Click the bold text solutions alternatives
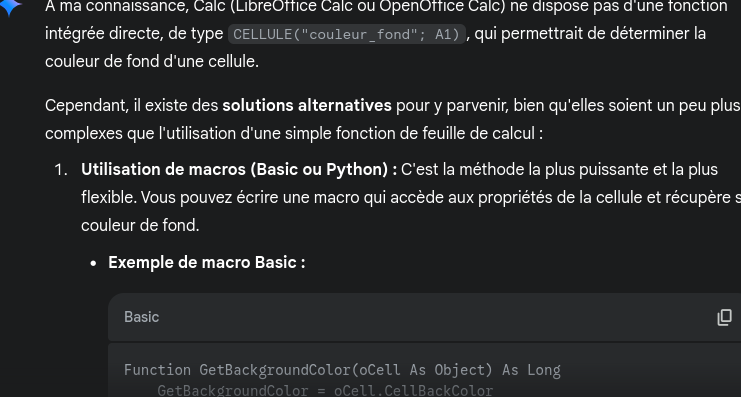The height and width of the screenshot is (397, 741). [x=307, y=106]
